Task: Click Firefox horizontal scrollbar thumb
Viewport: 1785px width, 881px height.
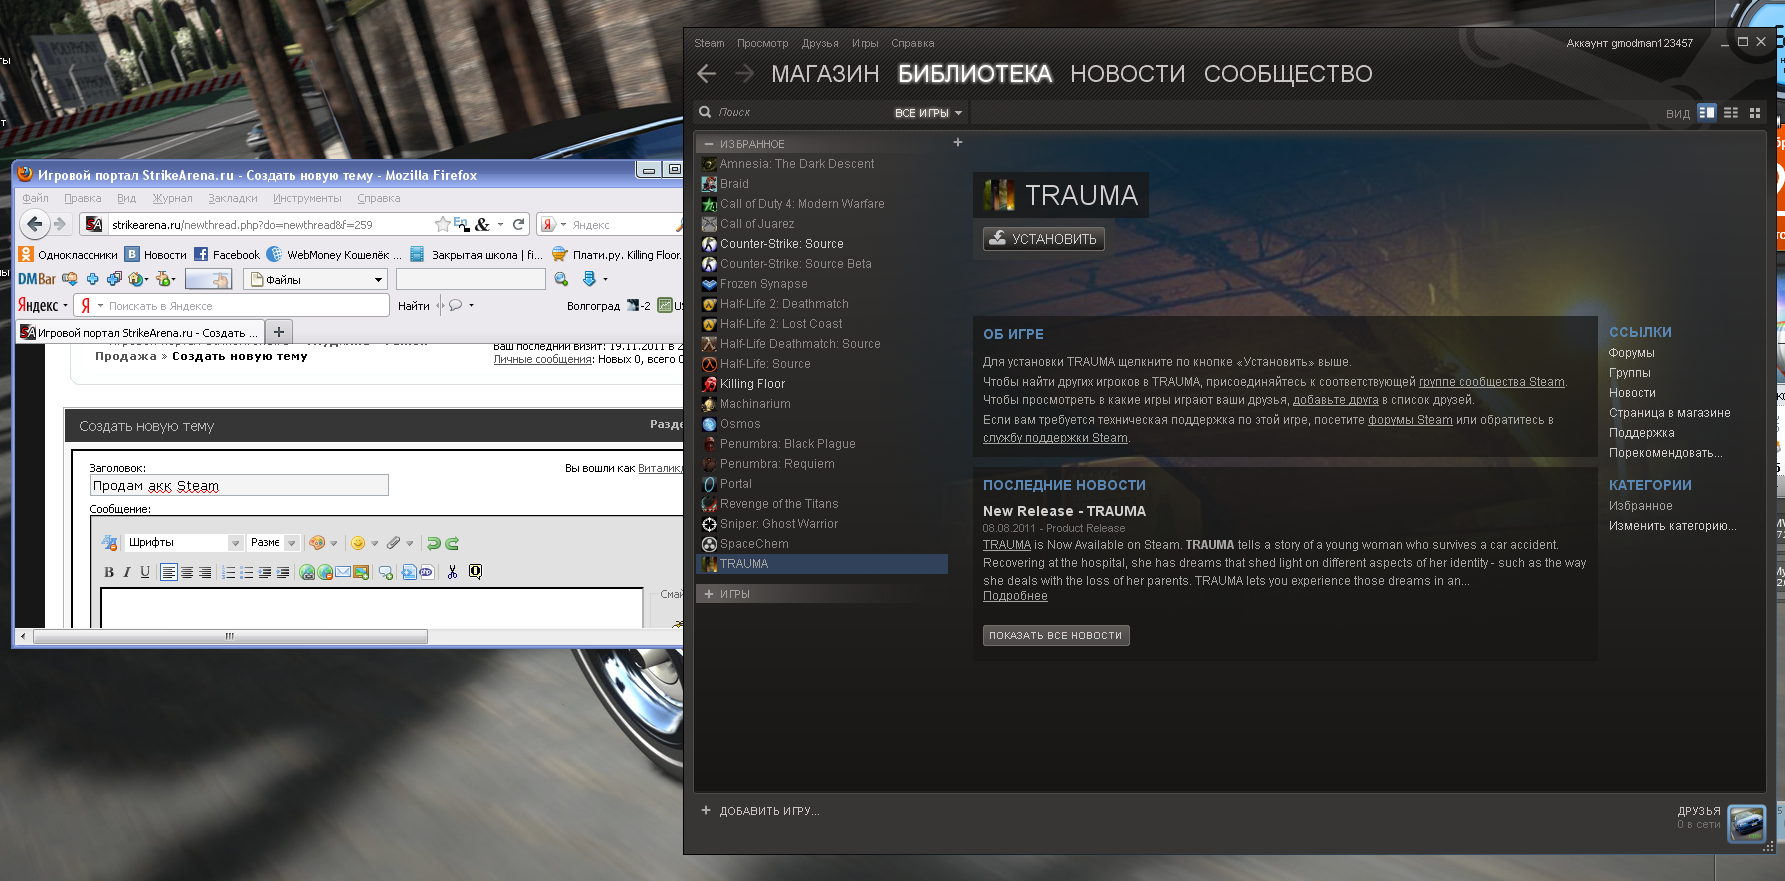Action: coord(230,636)
